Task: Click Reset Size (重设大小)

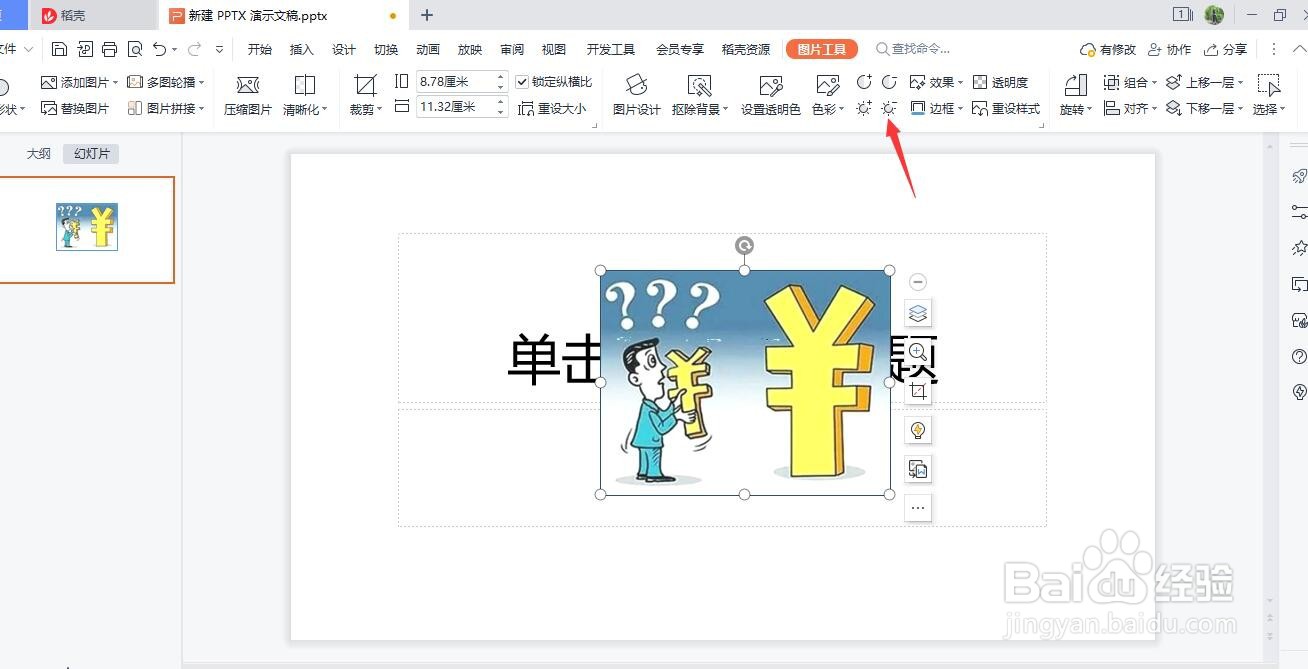Action: (x=552, y=108)
